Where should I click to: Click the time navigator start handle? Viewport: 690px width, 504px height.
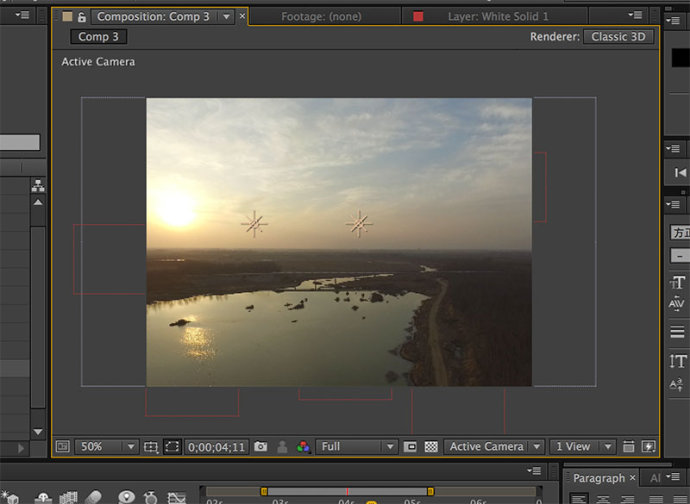[264, 491]
